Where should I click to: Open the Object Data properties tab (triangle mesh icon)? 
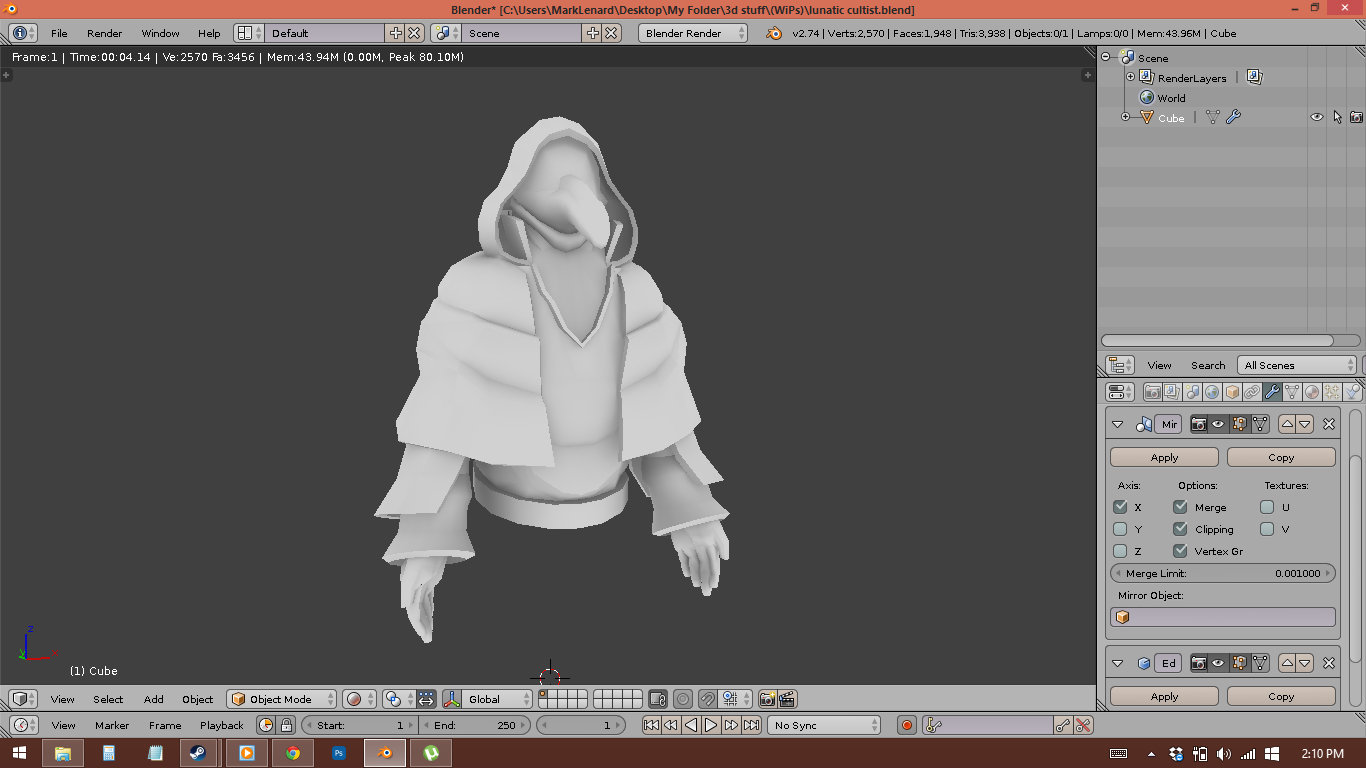click(x=1292, y=392)
